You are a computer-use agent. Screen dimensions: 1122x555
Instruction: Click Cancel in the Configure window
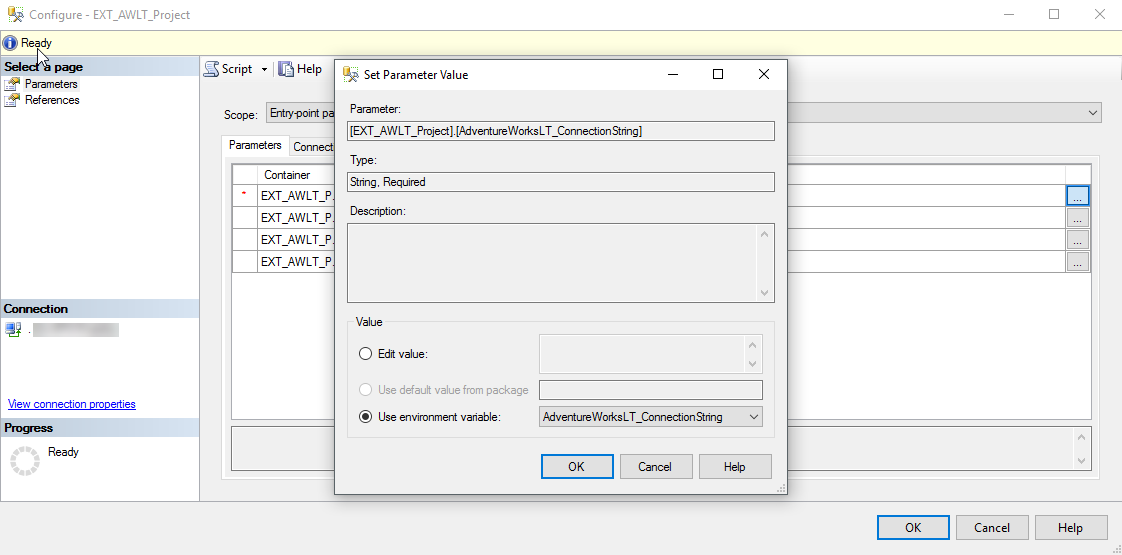(992, 528)
